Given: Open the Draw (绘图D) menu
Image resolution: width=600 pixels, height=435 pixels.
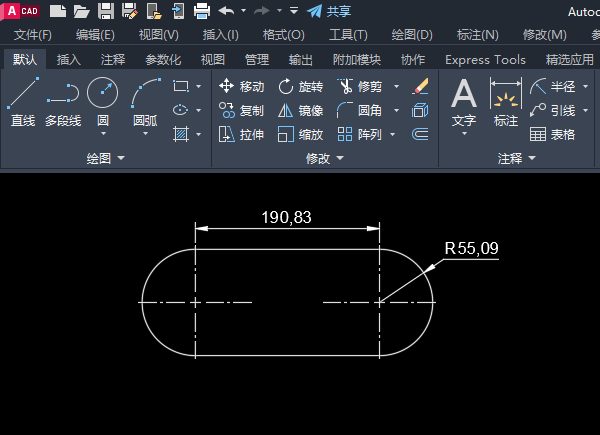Looking at the screenshot, I should pyautogui.click(x=412, y=35).
